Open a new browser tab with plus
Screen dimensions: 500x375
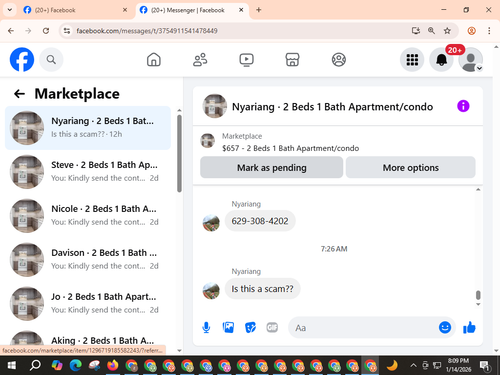tap(259, 10)
